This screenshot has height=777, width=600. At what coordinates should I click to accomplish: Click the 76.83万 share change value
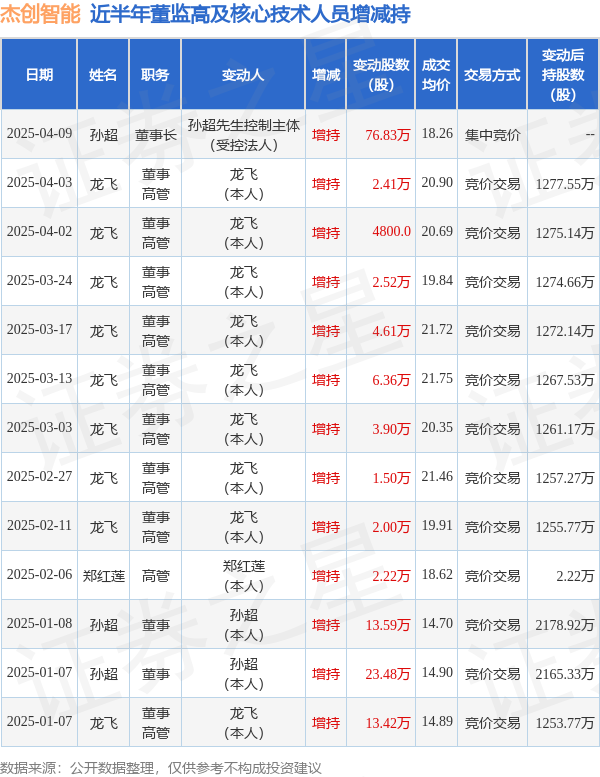(x=388, y=135)
